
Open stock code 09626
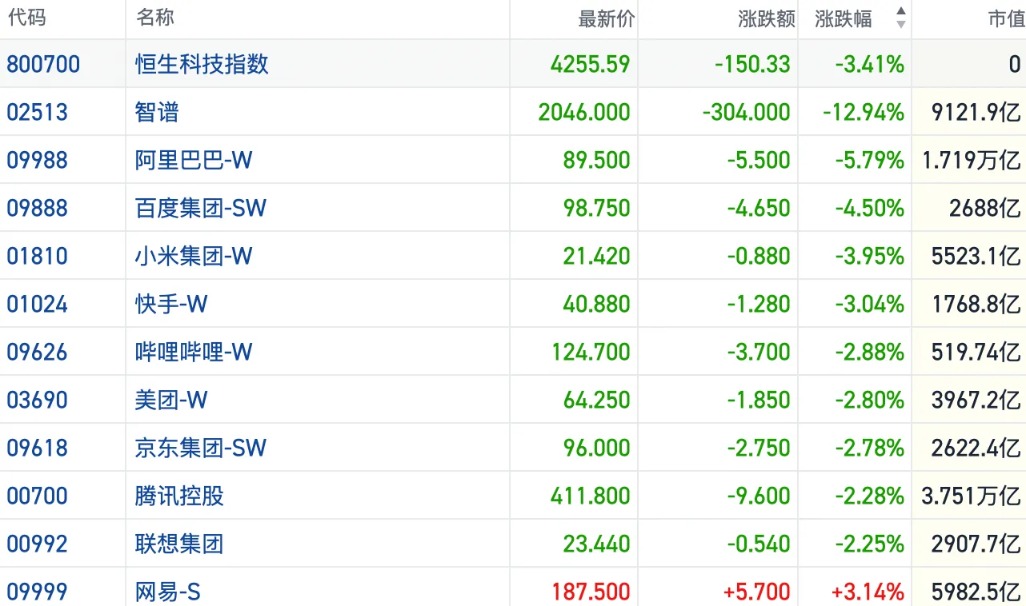pos(37,352)
